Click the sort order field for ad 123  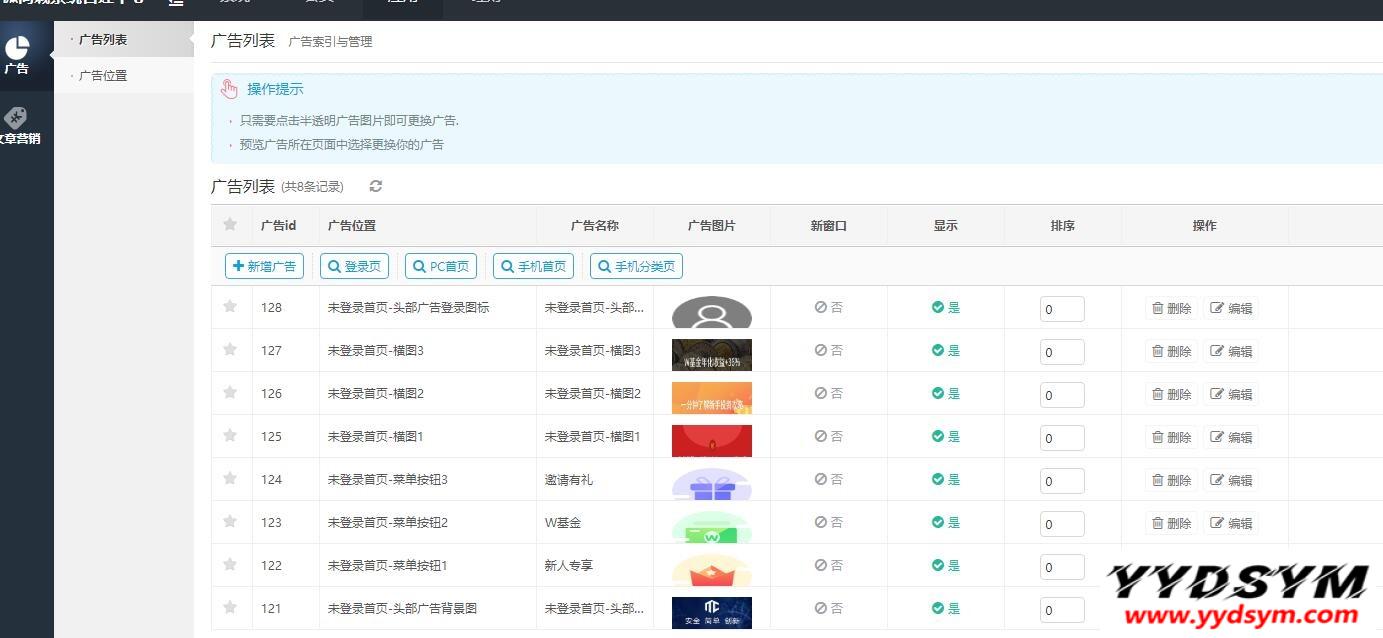pyautogui.click(x=1062, y=524)
